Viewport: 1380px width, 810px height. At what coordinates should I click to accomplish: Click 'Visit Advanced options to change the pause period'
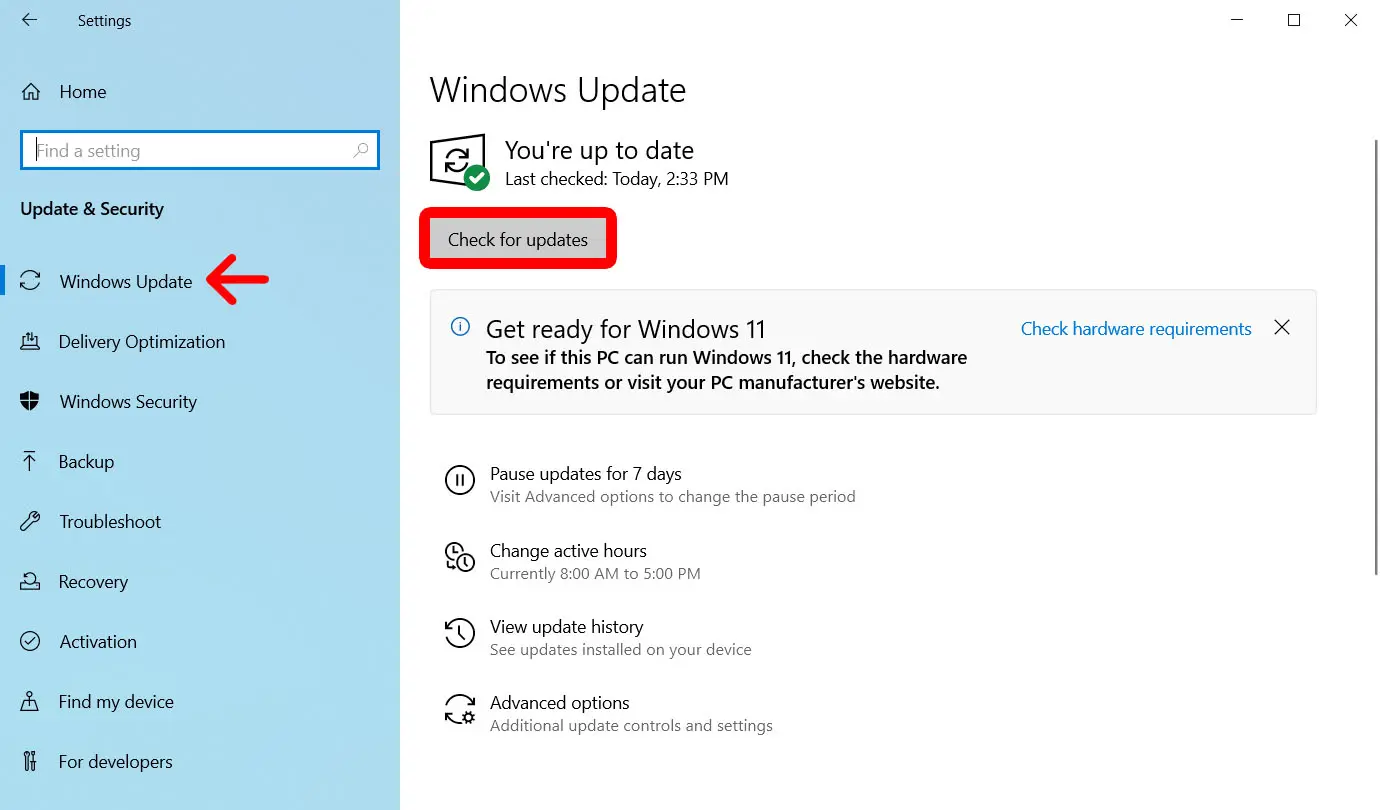click(673, 497)
